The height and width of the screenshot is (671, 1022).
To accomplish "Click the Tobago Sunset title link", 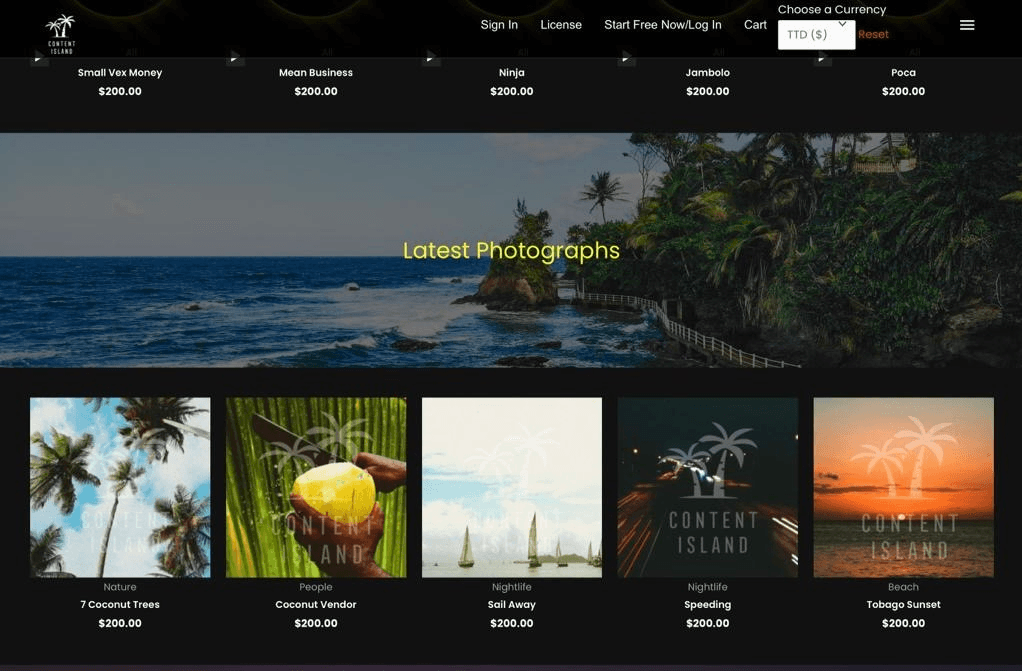I will tap(903, 605).
